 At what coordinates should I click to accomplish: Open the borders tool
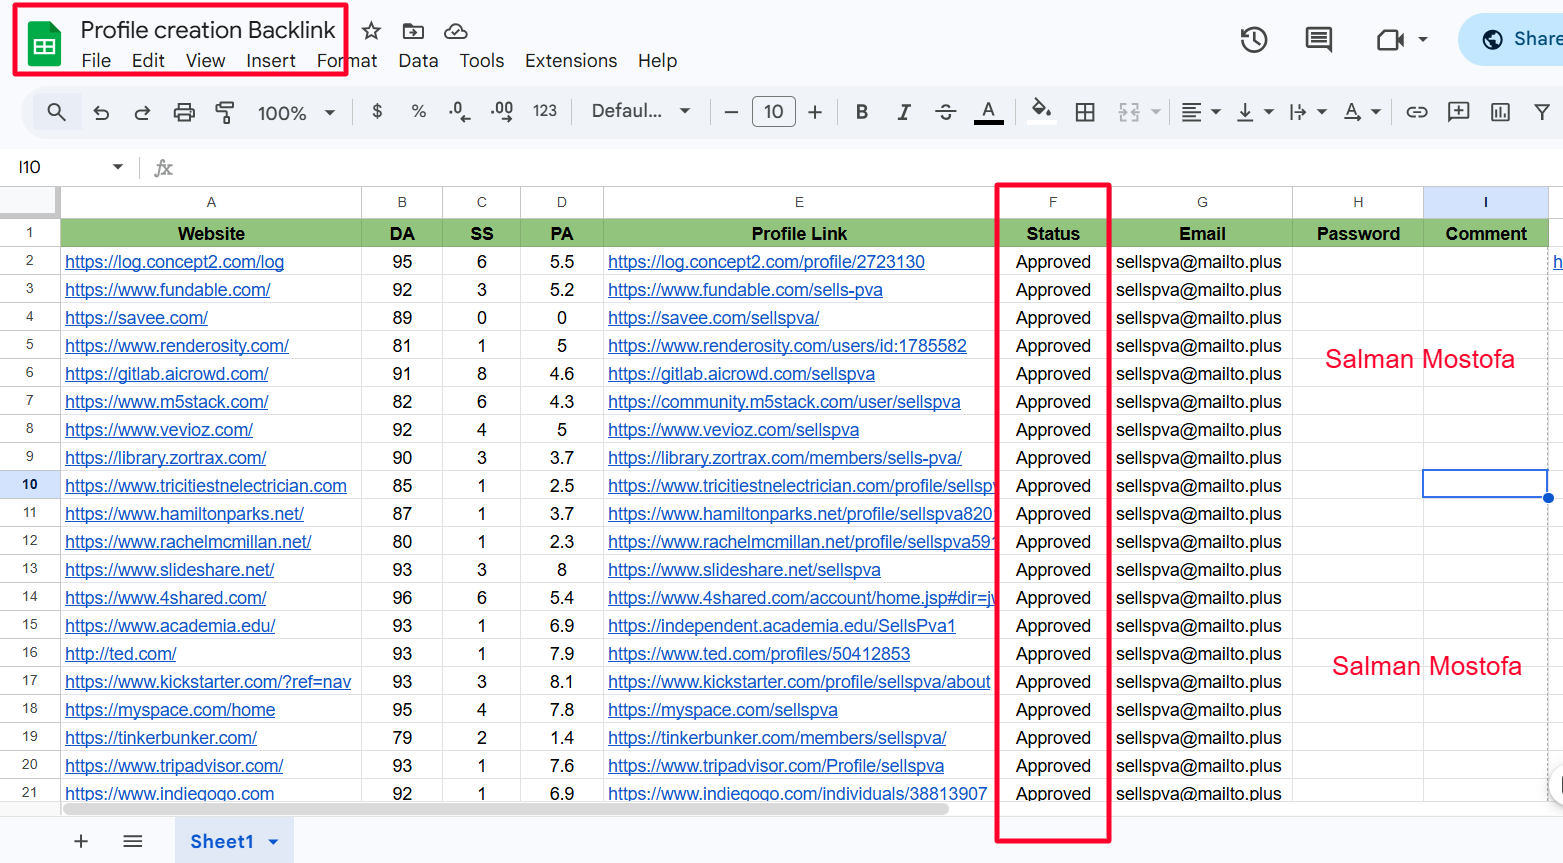tap(1085, 112)
